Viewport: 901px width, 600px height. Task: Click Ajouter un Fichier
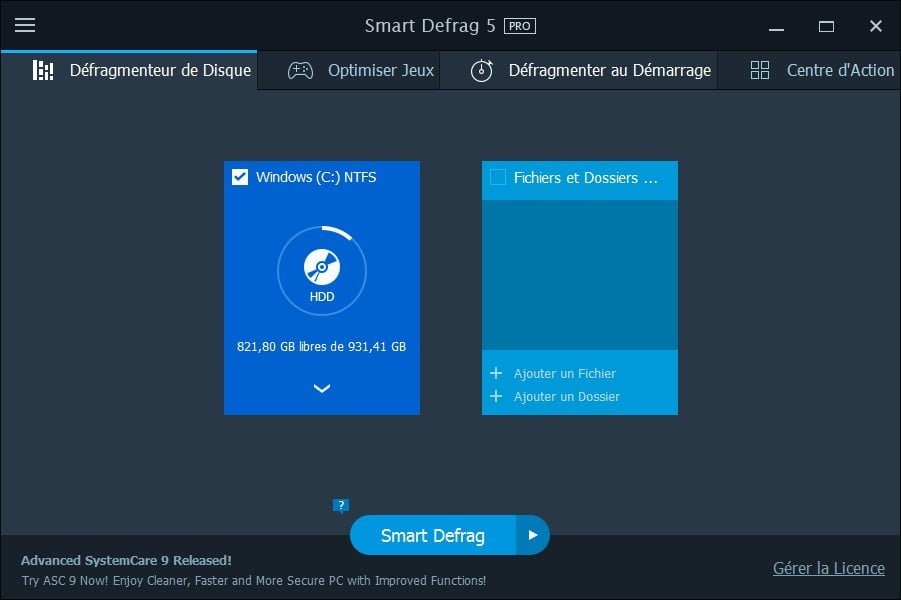(565, 374)
